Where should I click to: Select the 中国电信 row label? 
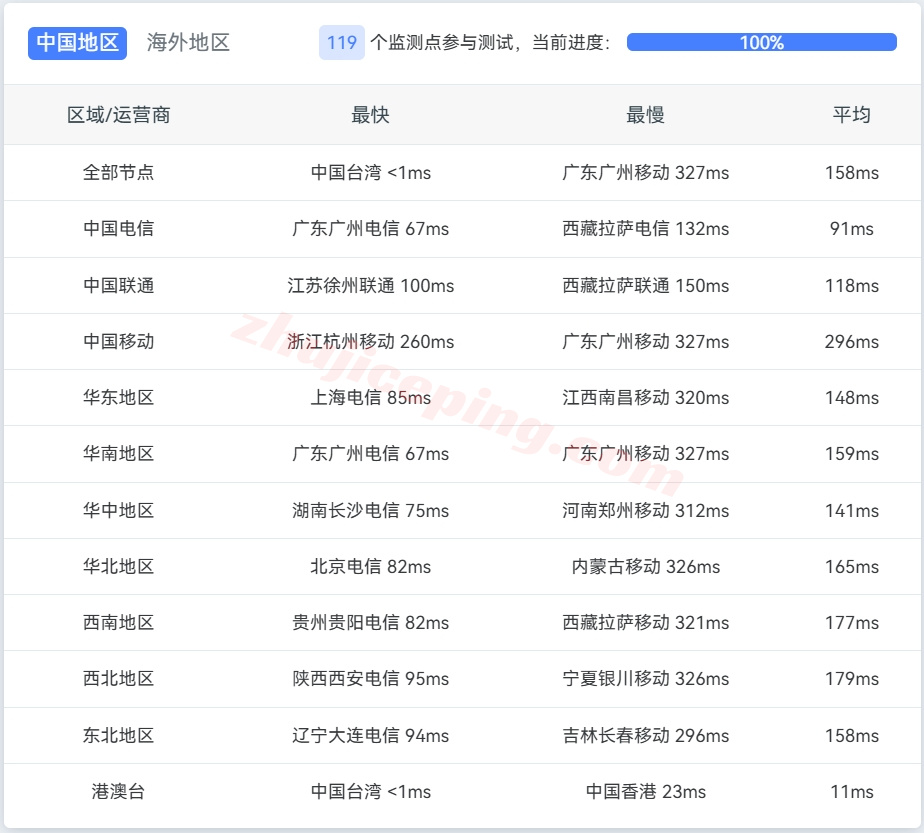tap(118, 229)
